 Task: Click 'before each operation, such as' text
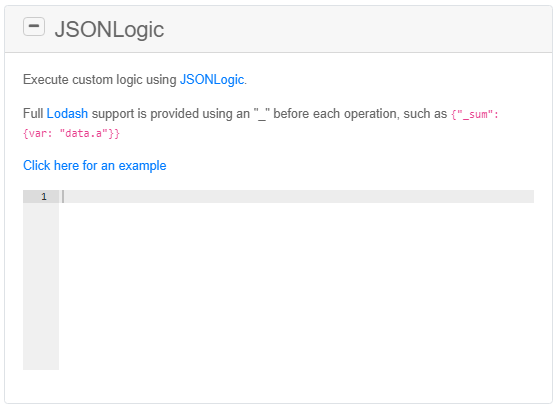(x=360, y=114)
